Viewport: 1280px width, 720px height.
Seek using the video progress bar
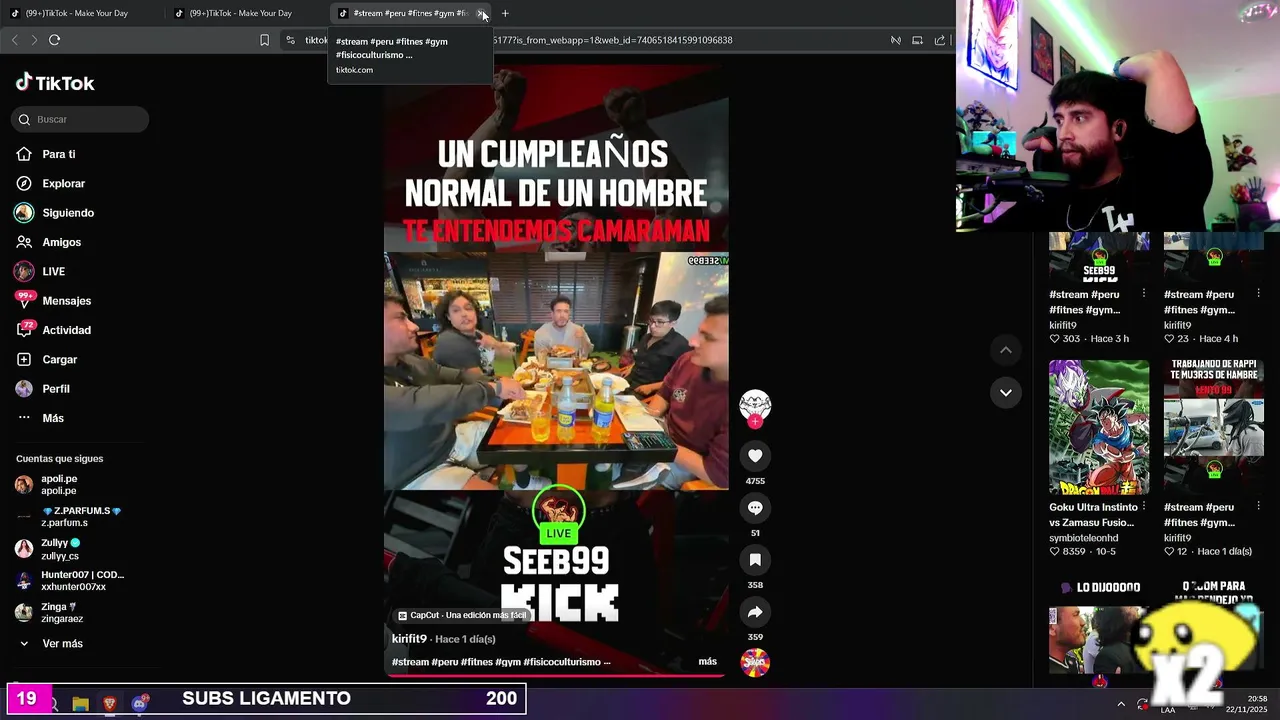click(556, 675)
